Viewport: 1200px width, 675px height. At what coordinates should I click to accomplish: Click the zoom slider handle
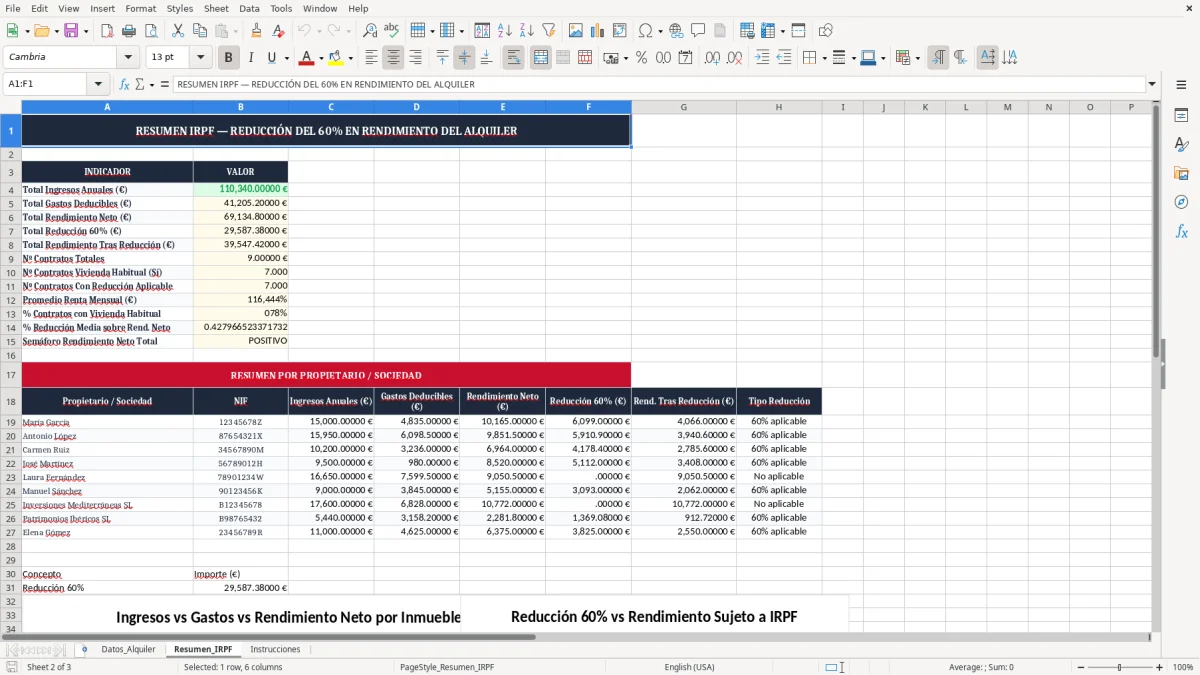[1120, 667]
